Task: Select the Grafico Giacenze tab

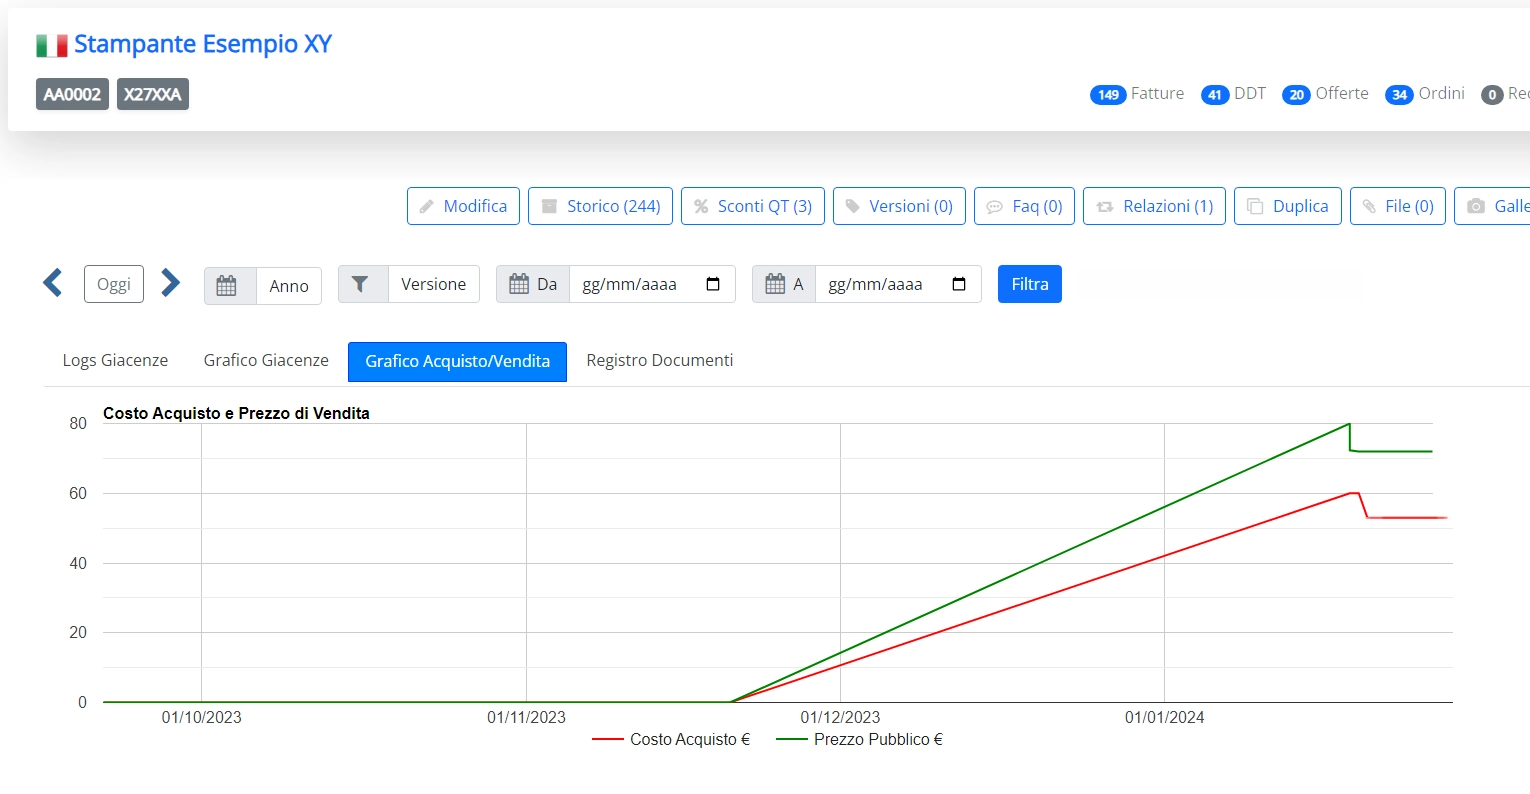Action: point(266,360)
